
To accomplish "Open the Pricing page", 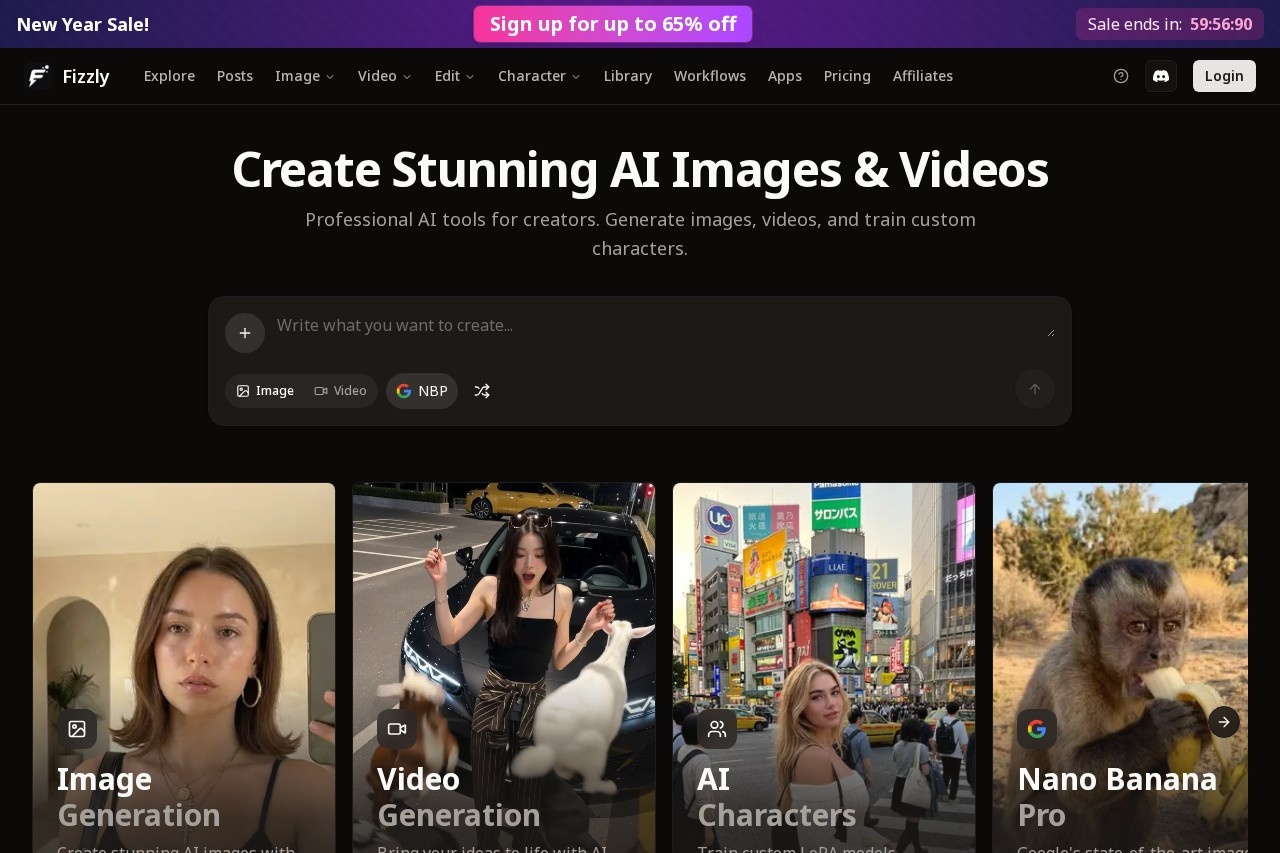I will [x=847, y=76].
